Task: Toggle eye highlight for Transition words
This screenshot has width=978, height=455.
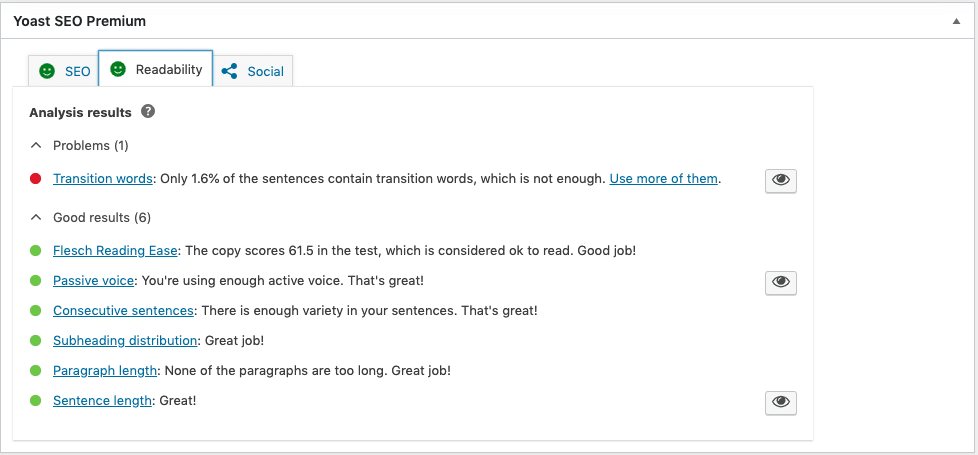Action: [x=781, y=180]
